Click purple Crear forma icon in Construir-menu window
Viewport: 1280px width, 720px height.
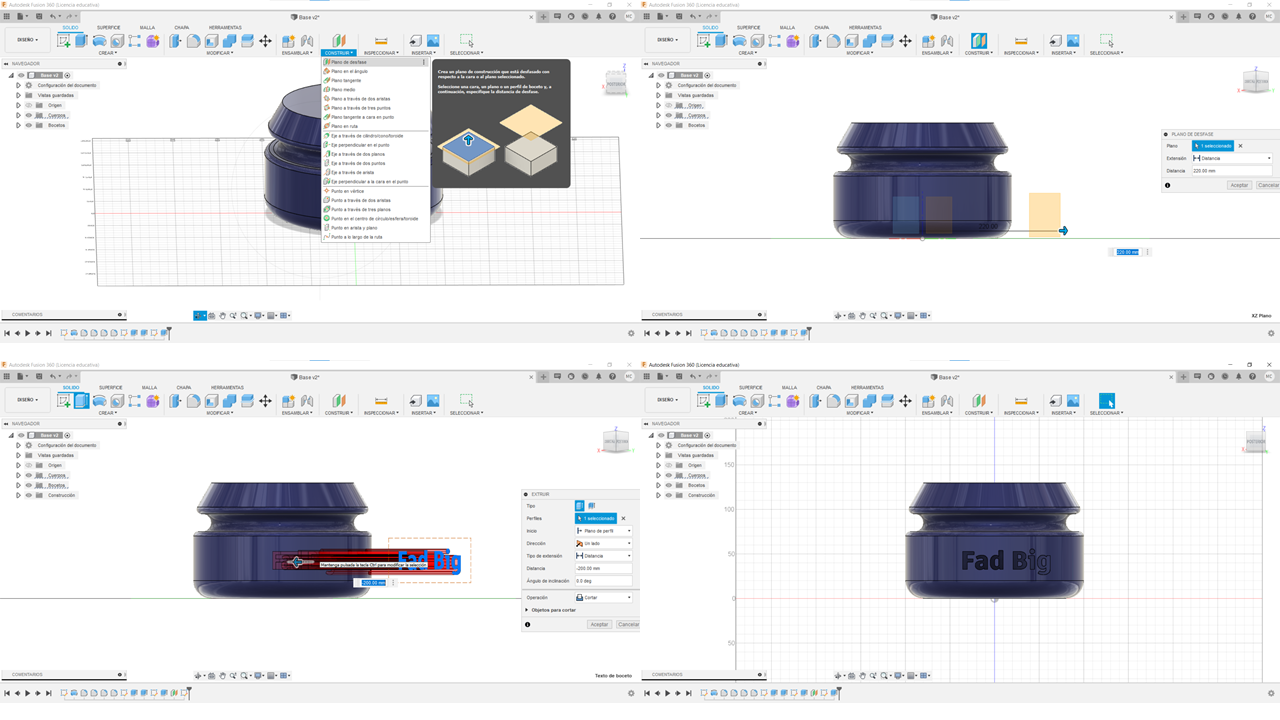click(x=153, y=40)
